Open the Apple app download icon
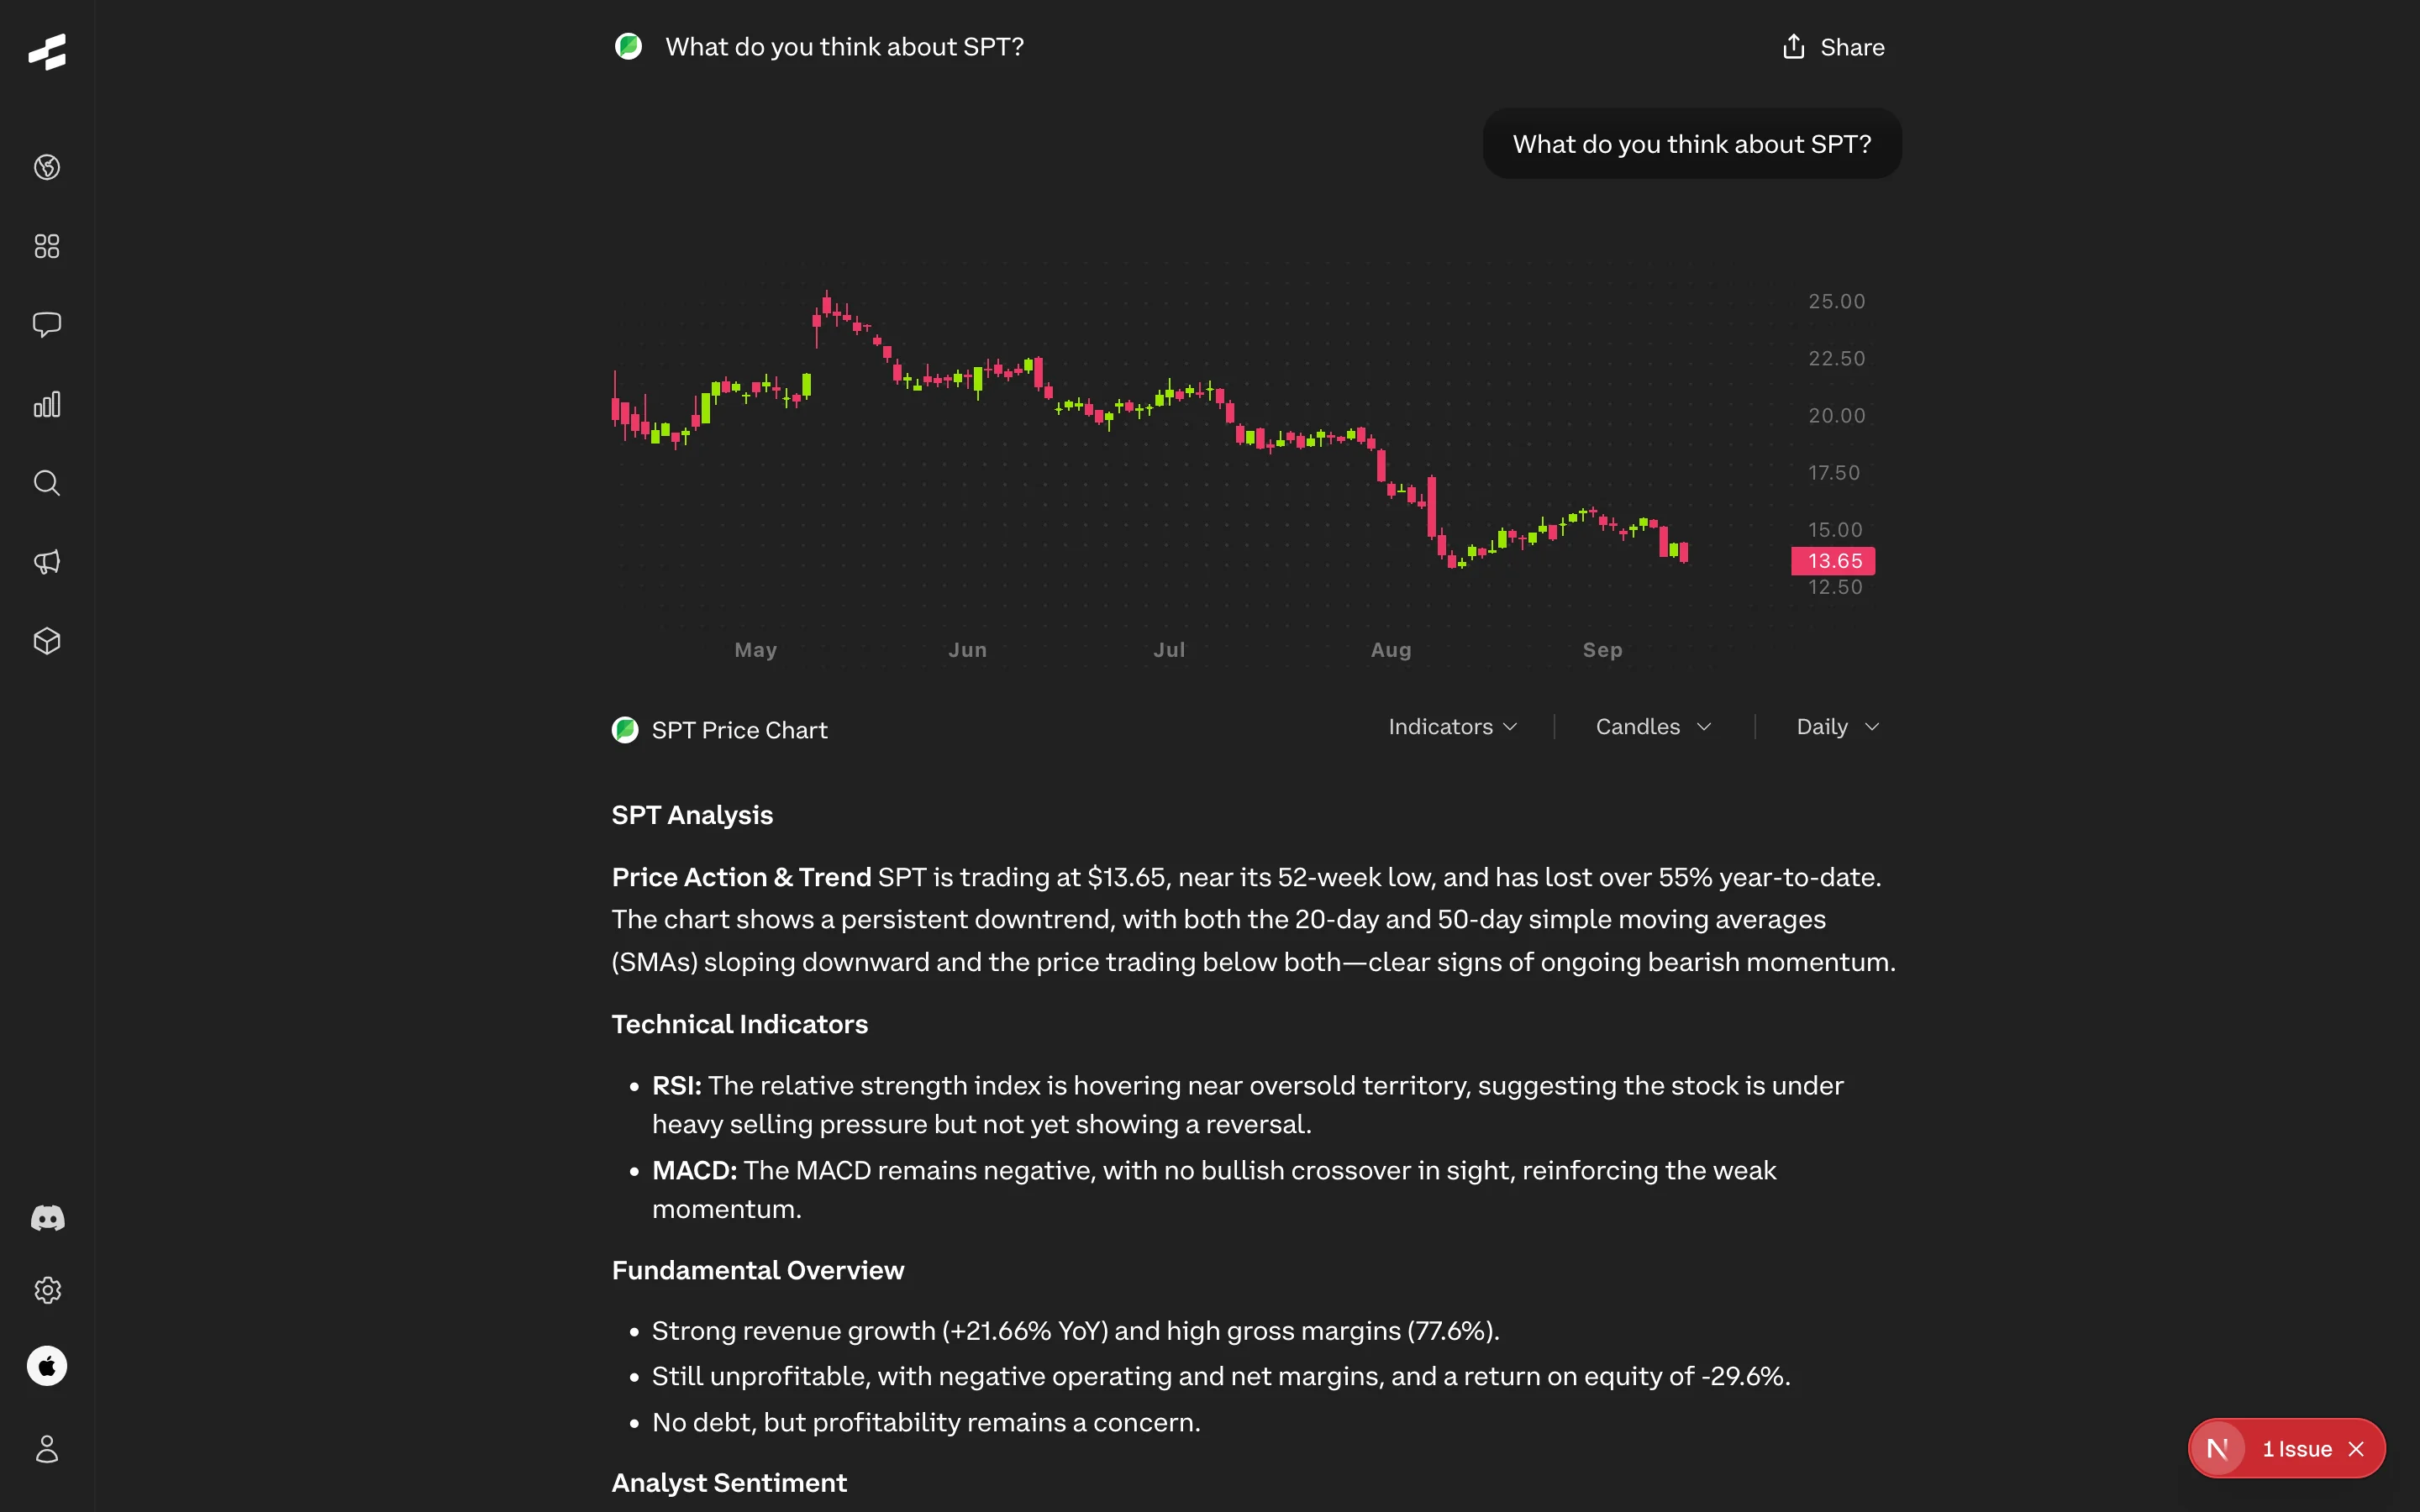Viewport: 2420px width, 1512px height. tap(47, 1367)
